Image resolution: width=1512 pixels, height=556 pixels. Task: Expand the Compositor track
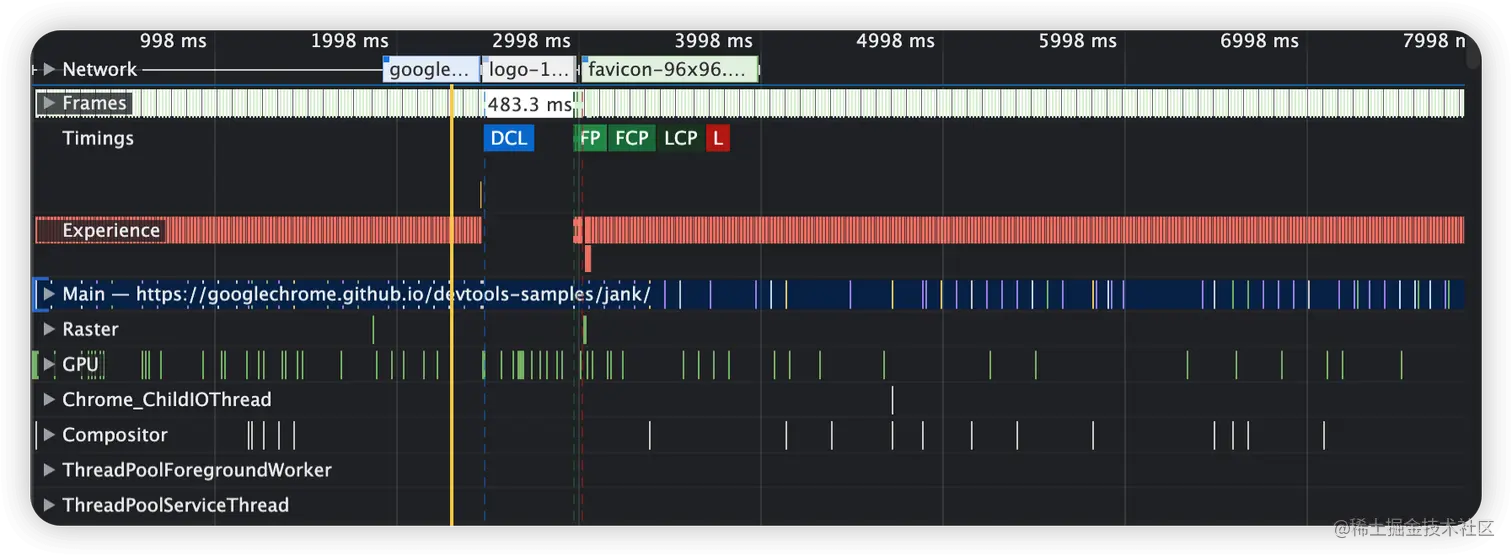click(x=48, y=435)
